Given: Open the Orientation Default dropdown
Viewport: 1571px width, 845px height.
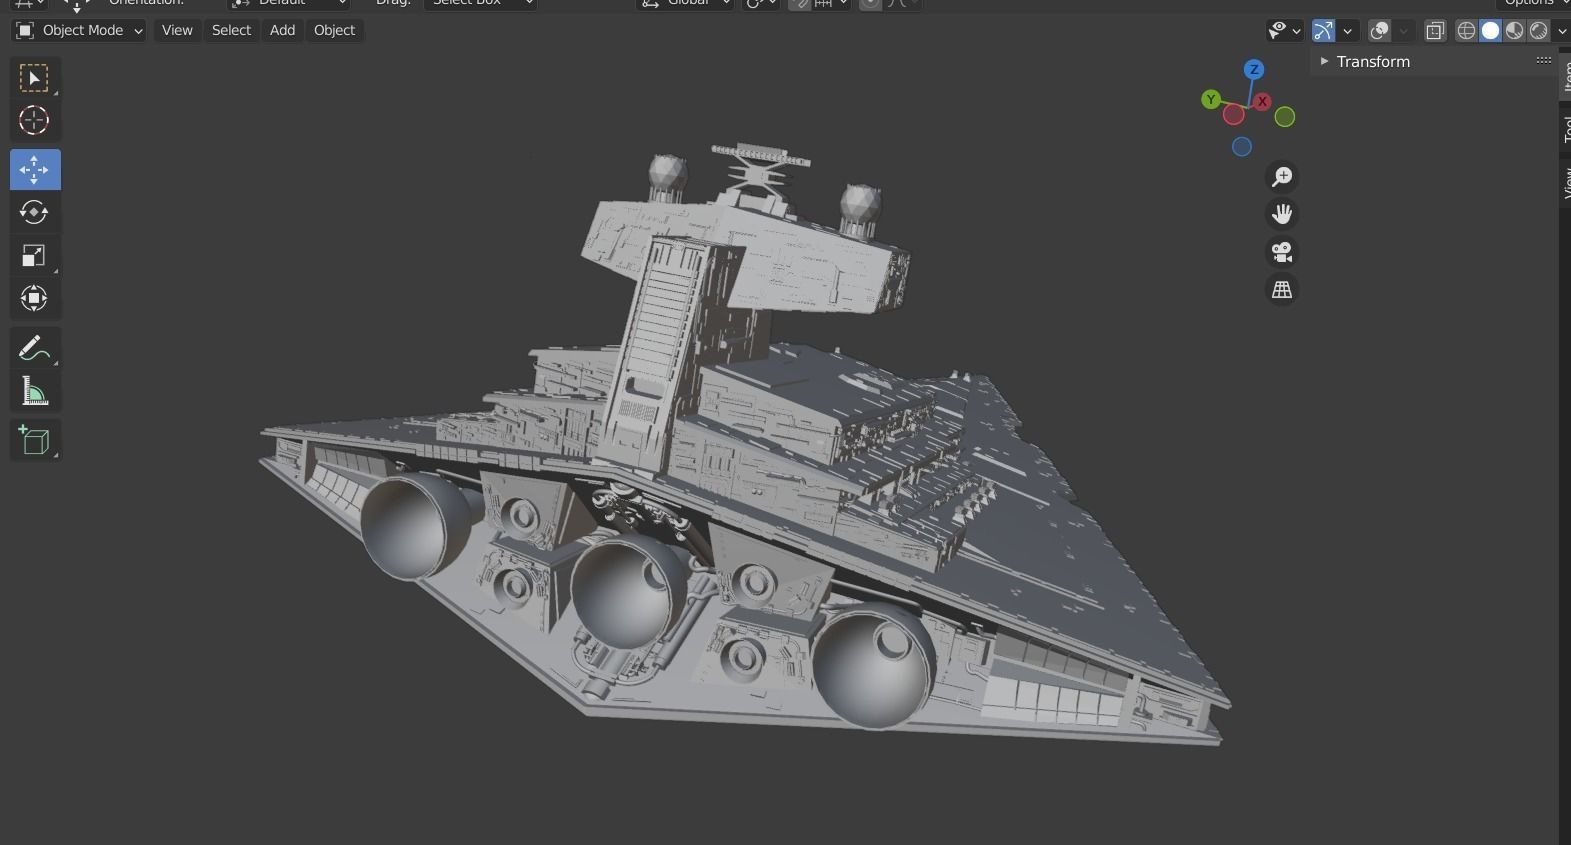Looking at the screenshot, I should pos(288,3).
